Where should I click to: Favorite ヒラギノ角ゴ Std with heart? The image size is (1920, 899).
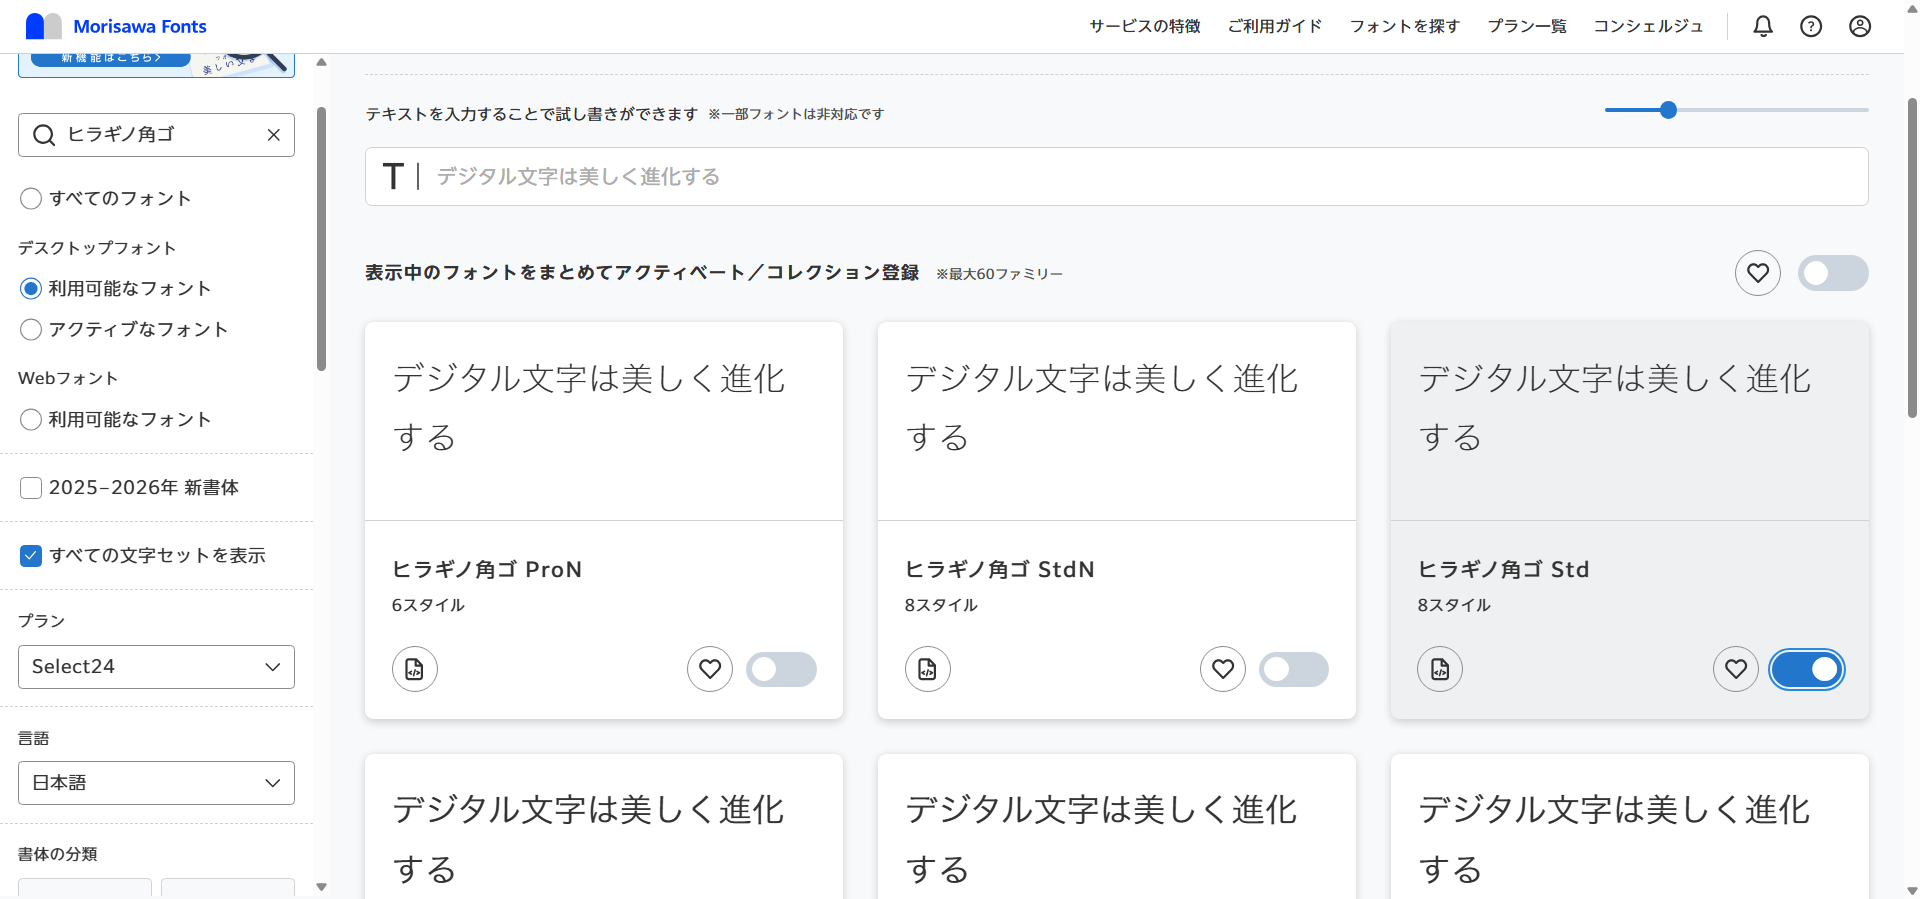tap(1736, 669)
